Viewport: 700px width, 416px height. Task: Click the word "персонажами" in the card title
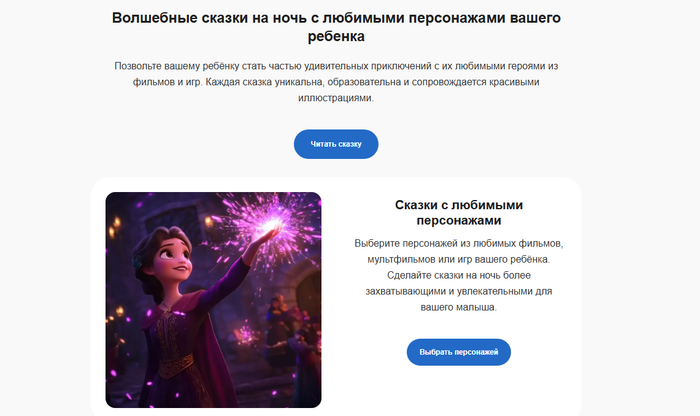[x=459, y=221]
